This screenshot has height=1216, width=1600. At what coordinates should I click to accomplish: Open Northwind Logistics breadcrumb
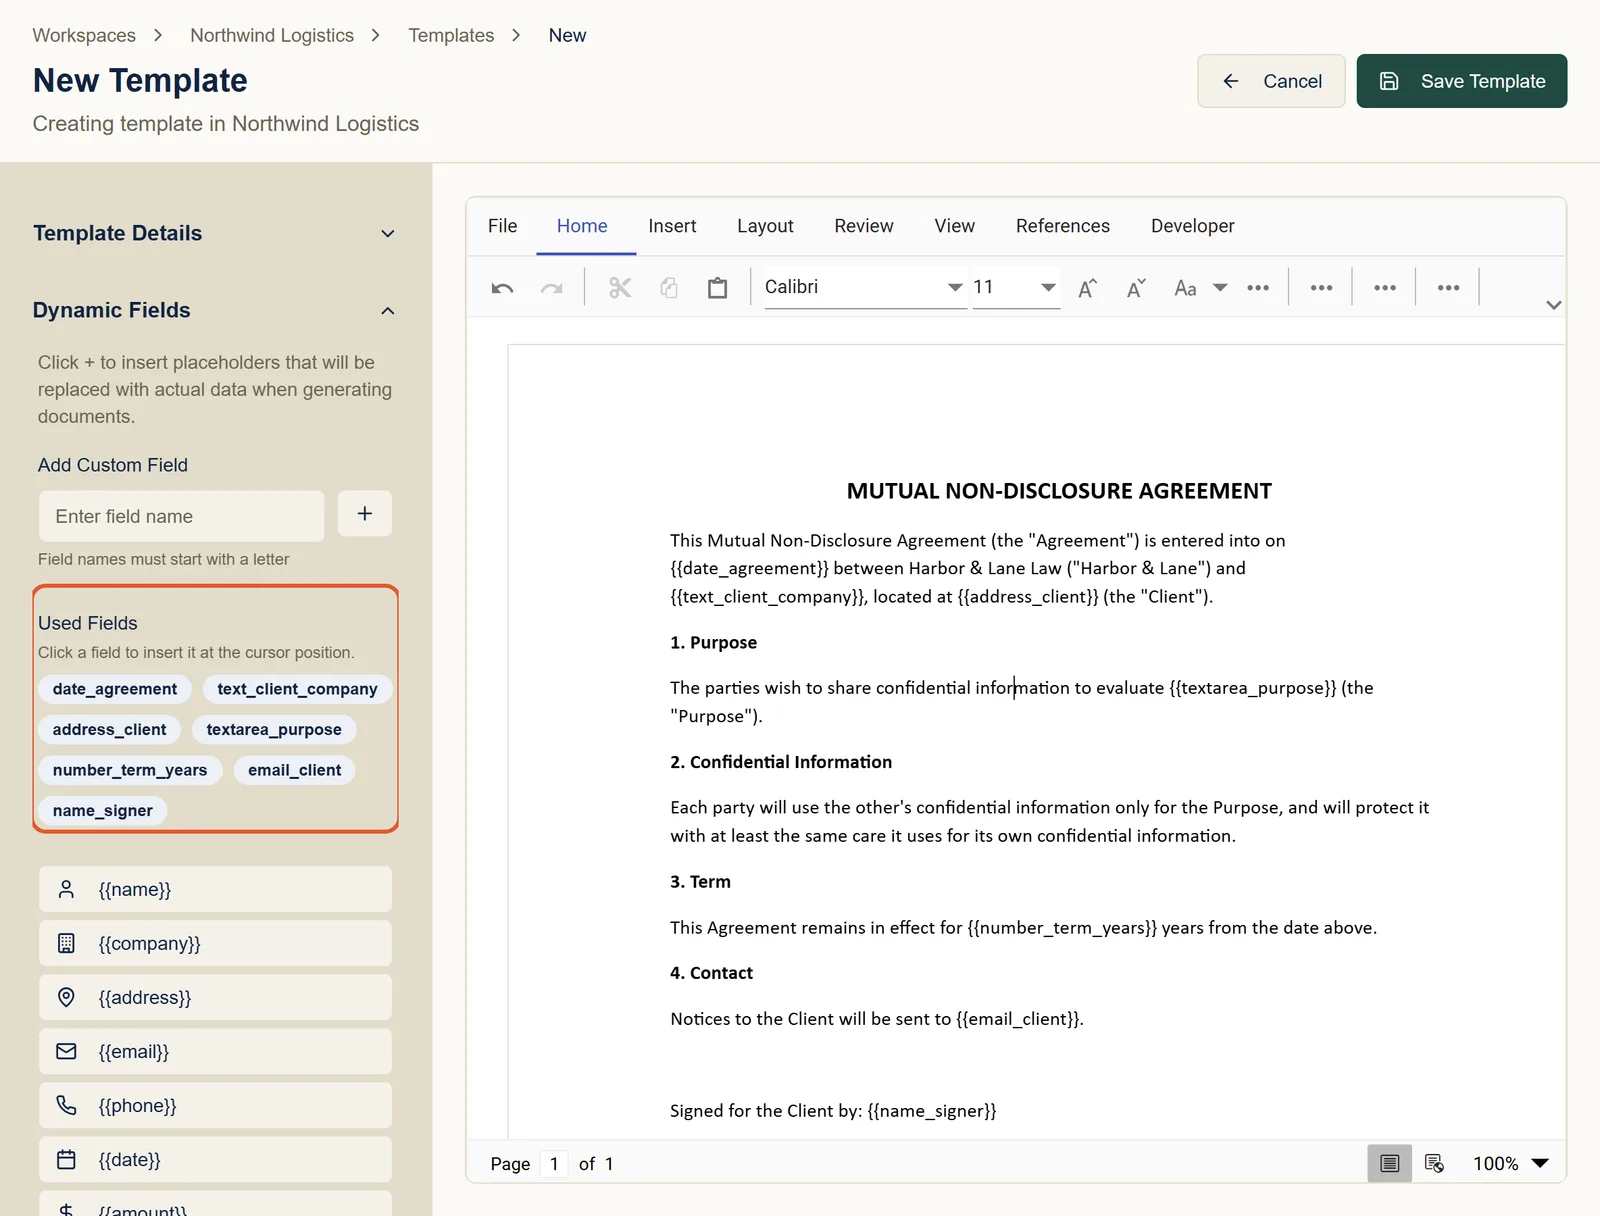point(272,35)
